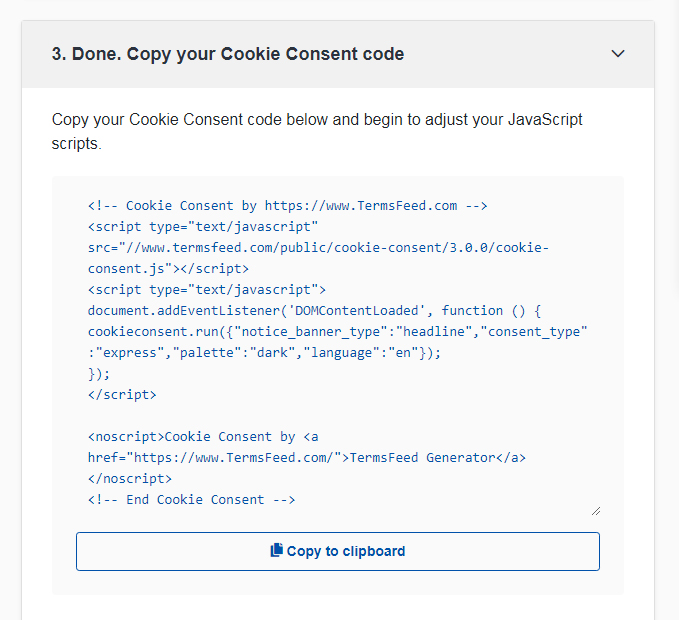This screenshot has width=679, height=620.
Task: Focus the Cookie Consent code textarea blank line
Action: coord(338,416)
